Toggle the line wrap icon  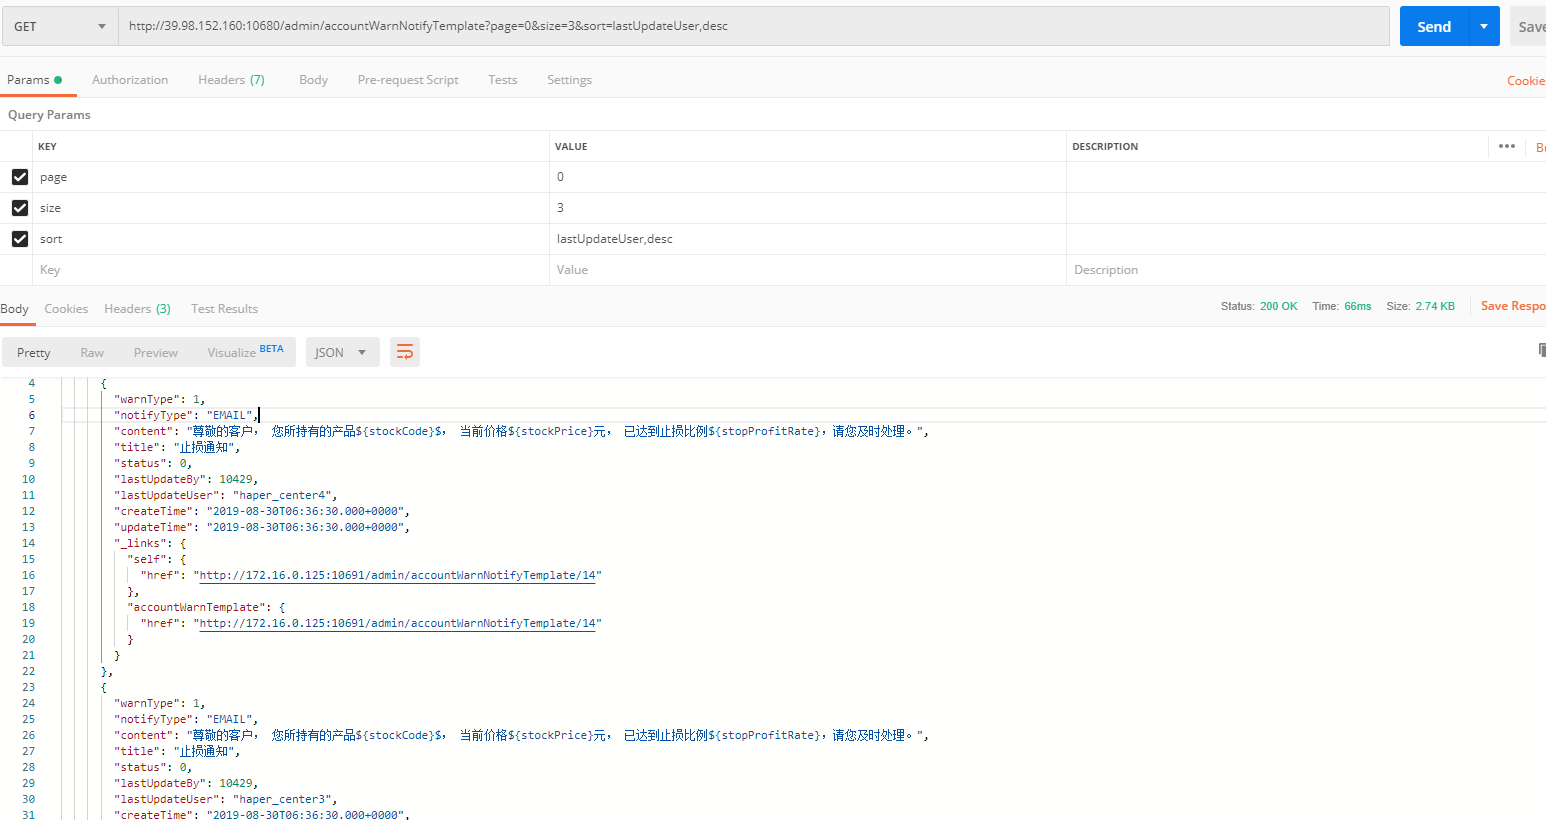click(x=405, y=352)
